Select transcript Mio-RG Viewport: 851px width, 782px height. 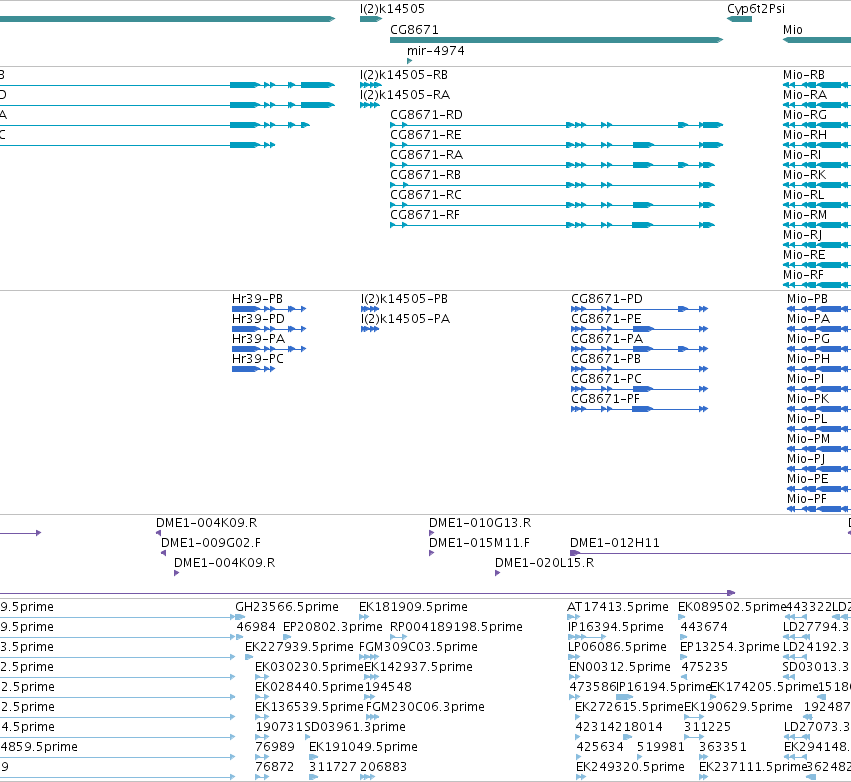pos(805,115)
